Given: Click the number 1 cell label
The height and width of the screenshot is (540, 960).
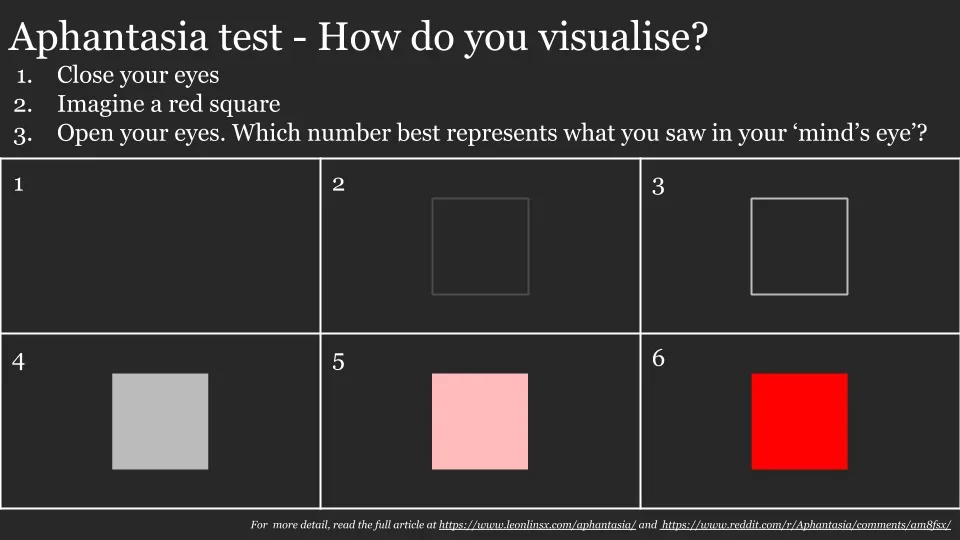Looking at the screenshot, I should point(19,183).
